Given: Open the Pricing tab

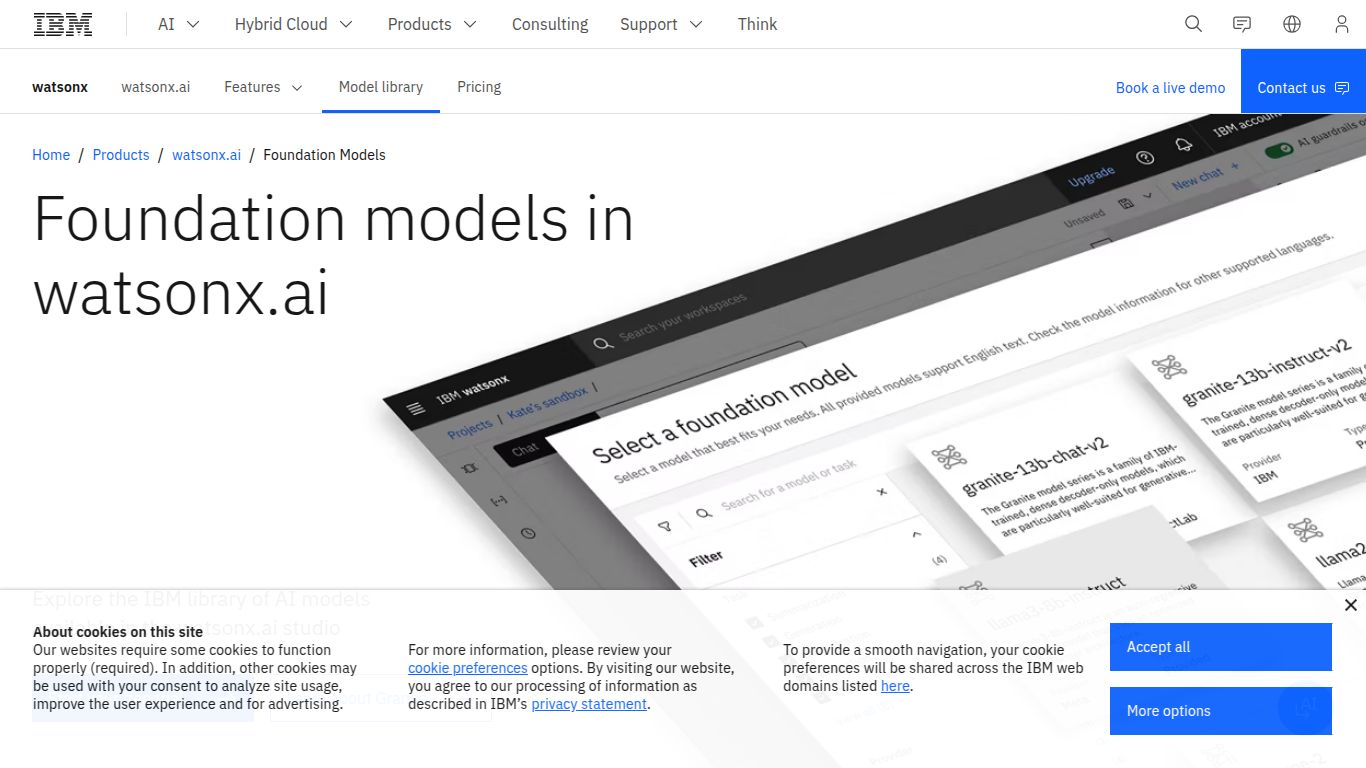Looking at the screenshot, I should (x=479, y=87).
